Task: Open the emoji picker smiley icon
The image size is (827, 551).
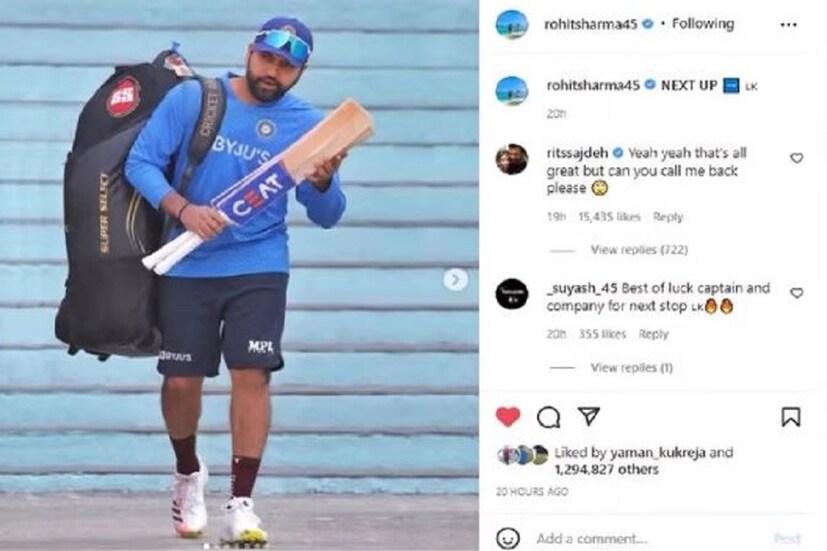Action: coord(508,538)
